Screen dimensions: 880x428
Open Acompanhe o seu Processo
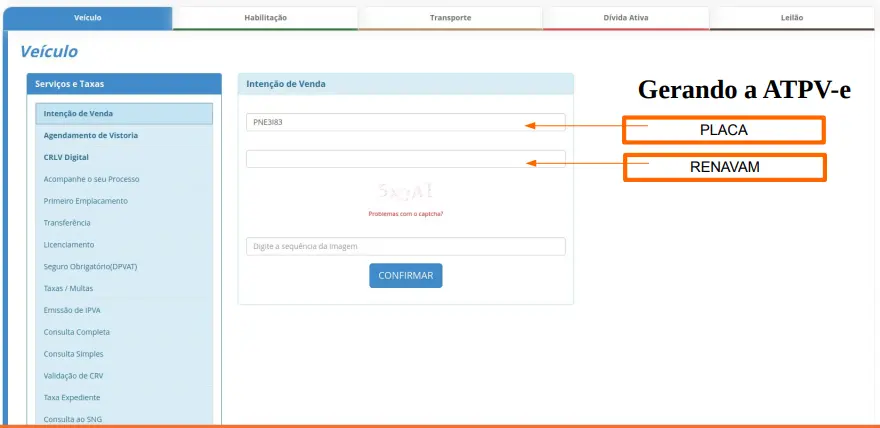91,179
